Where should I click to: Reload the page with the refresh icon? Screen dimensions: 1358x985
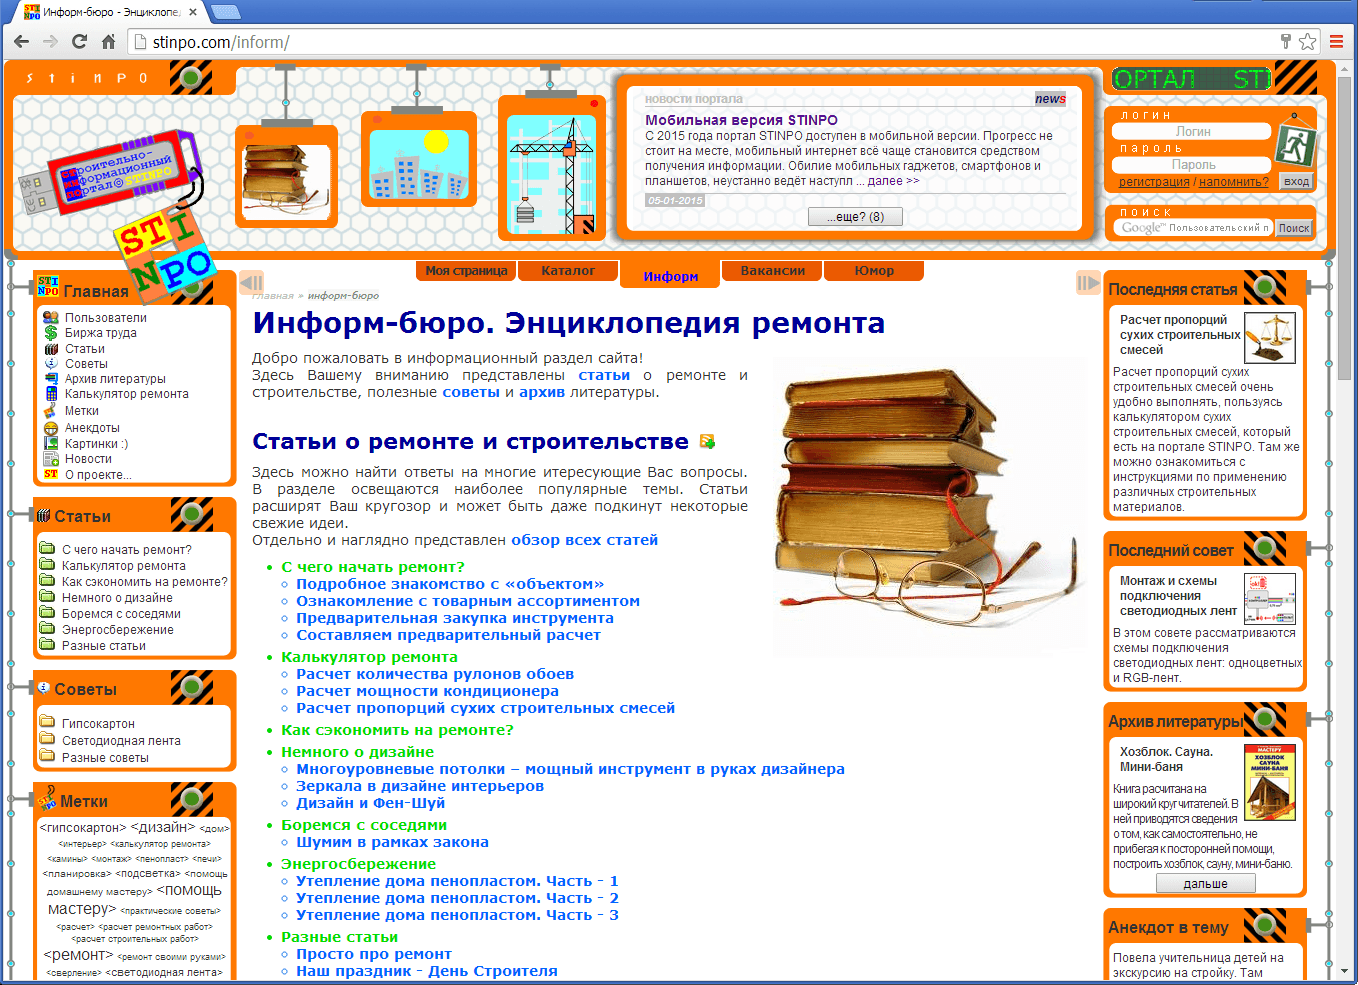pos(79,42)
